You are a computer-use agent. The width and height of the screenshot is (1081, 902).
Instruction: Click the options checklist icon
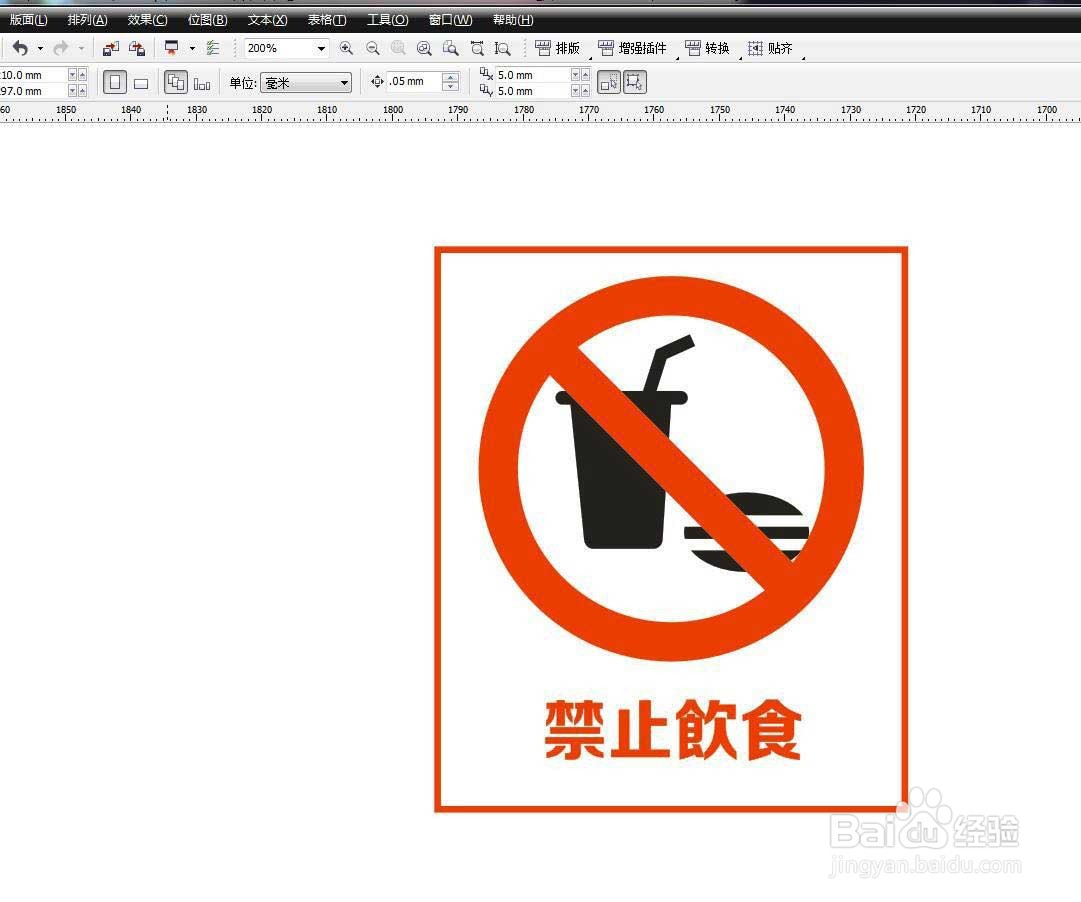coord(213,48)
